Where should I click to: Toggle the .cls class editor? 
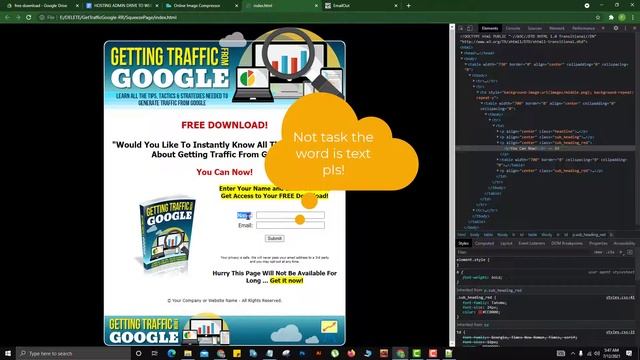pos(610,252)
